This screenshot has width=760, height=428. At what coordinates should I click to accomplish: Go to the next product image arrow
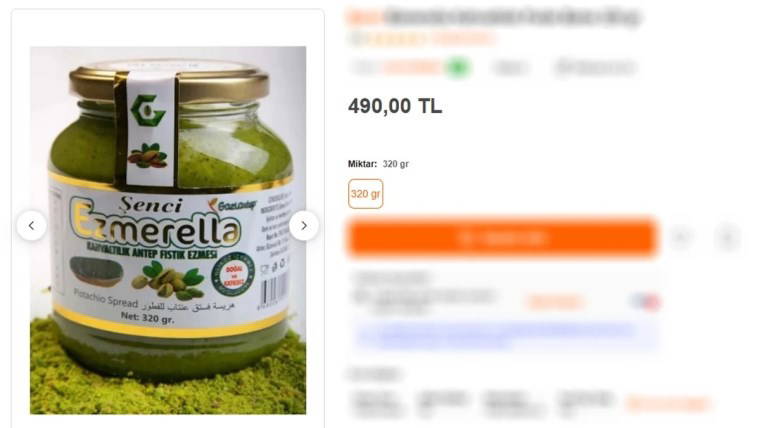coord(304,225)
